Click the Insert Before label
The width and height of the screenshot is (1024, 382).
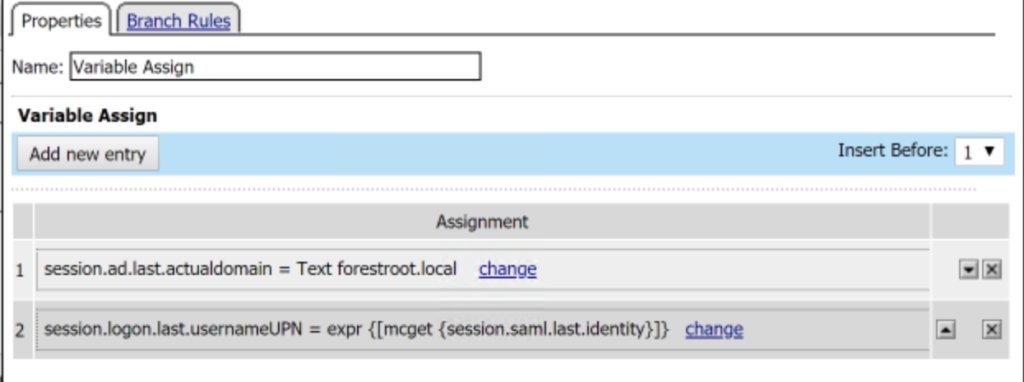[x=893, y=151]
